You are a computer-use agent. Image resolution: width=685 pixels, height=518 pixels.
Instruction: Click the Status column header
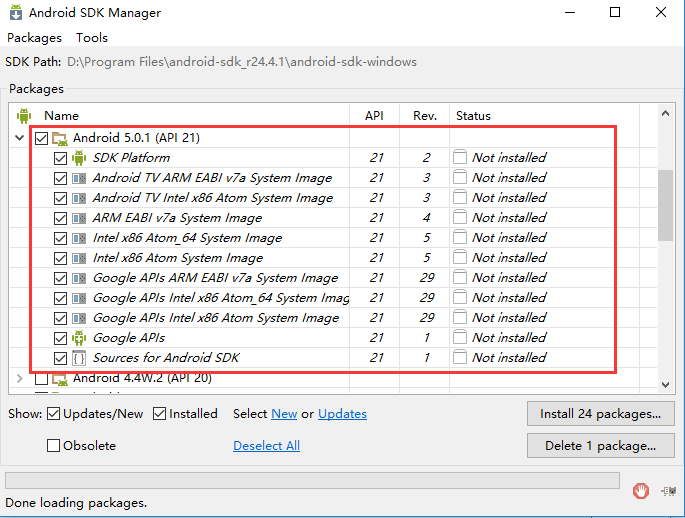tap(473, 116)
